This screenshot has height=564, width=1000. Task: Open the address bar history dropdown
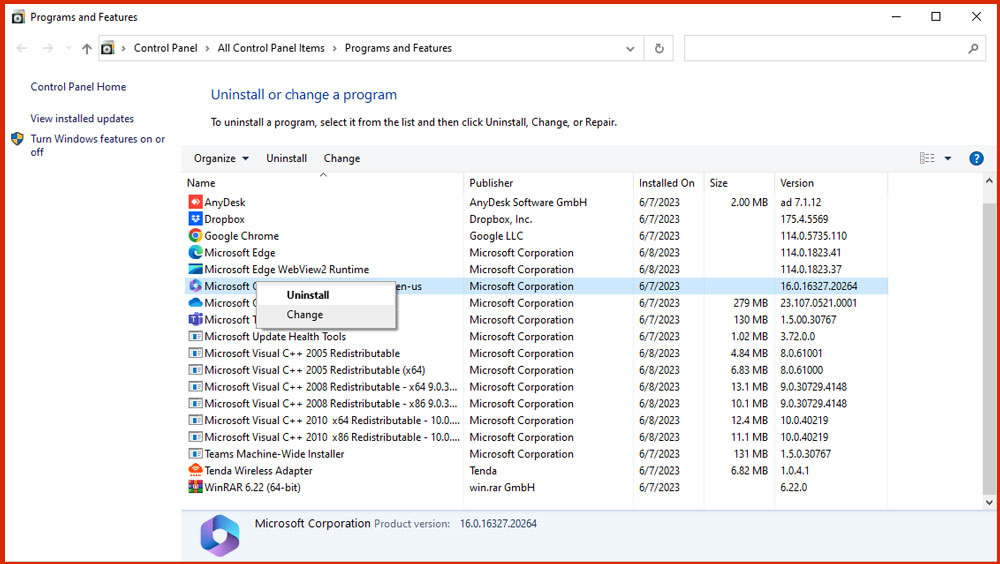click(629, 48)
